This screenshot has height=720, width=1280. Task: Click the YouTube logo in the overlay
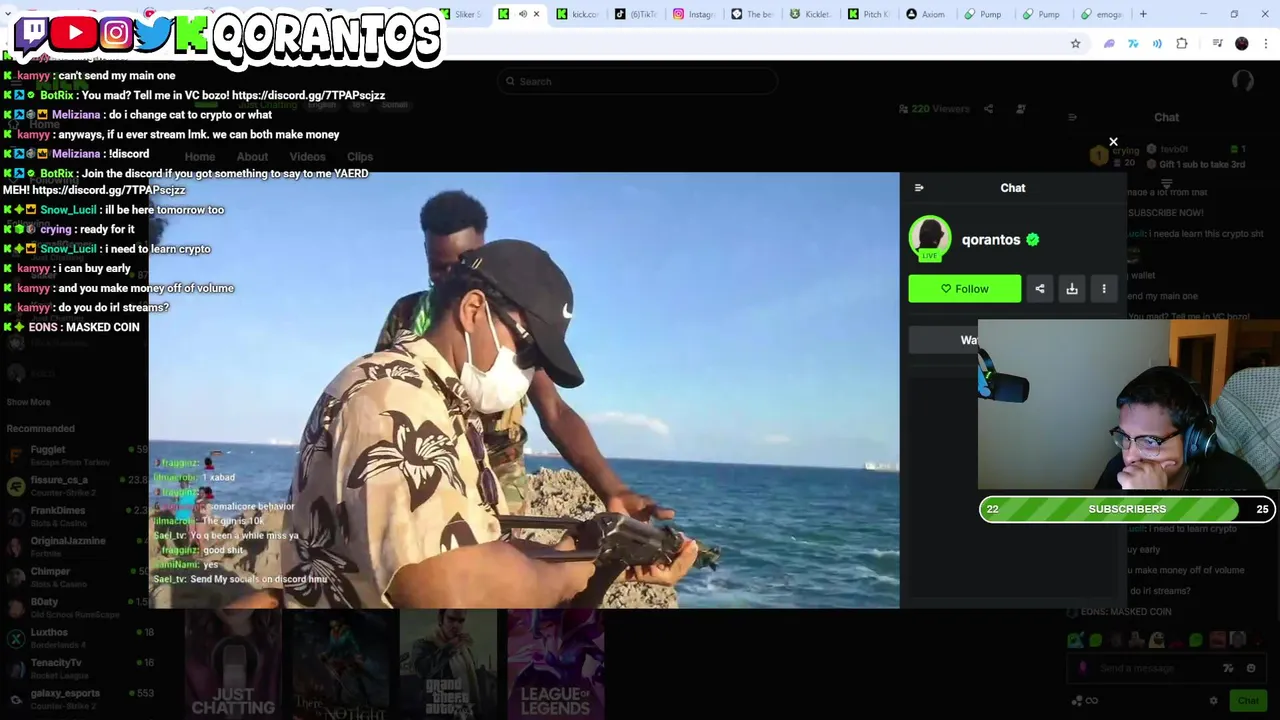point(74,33)
